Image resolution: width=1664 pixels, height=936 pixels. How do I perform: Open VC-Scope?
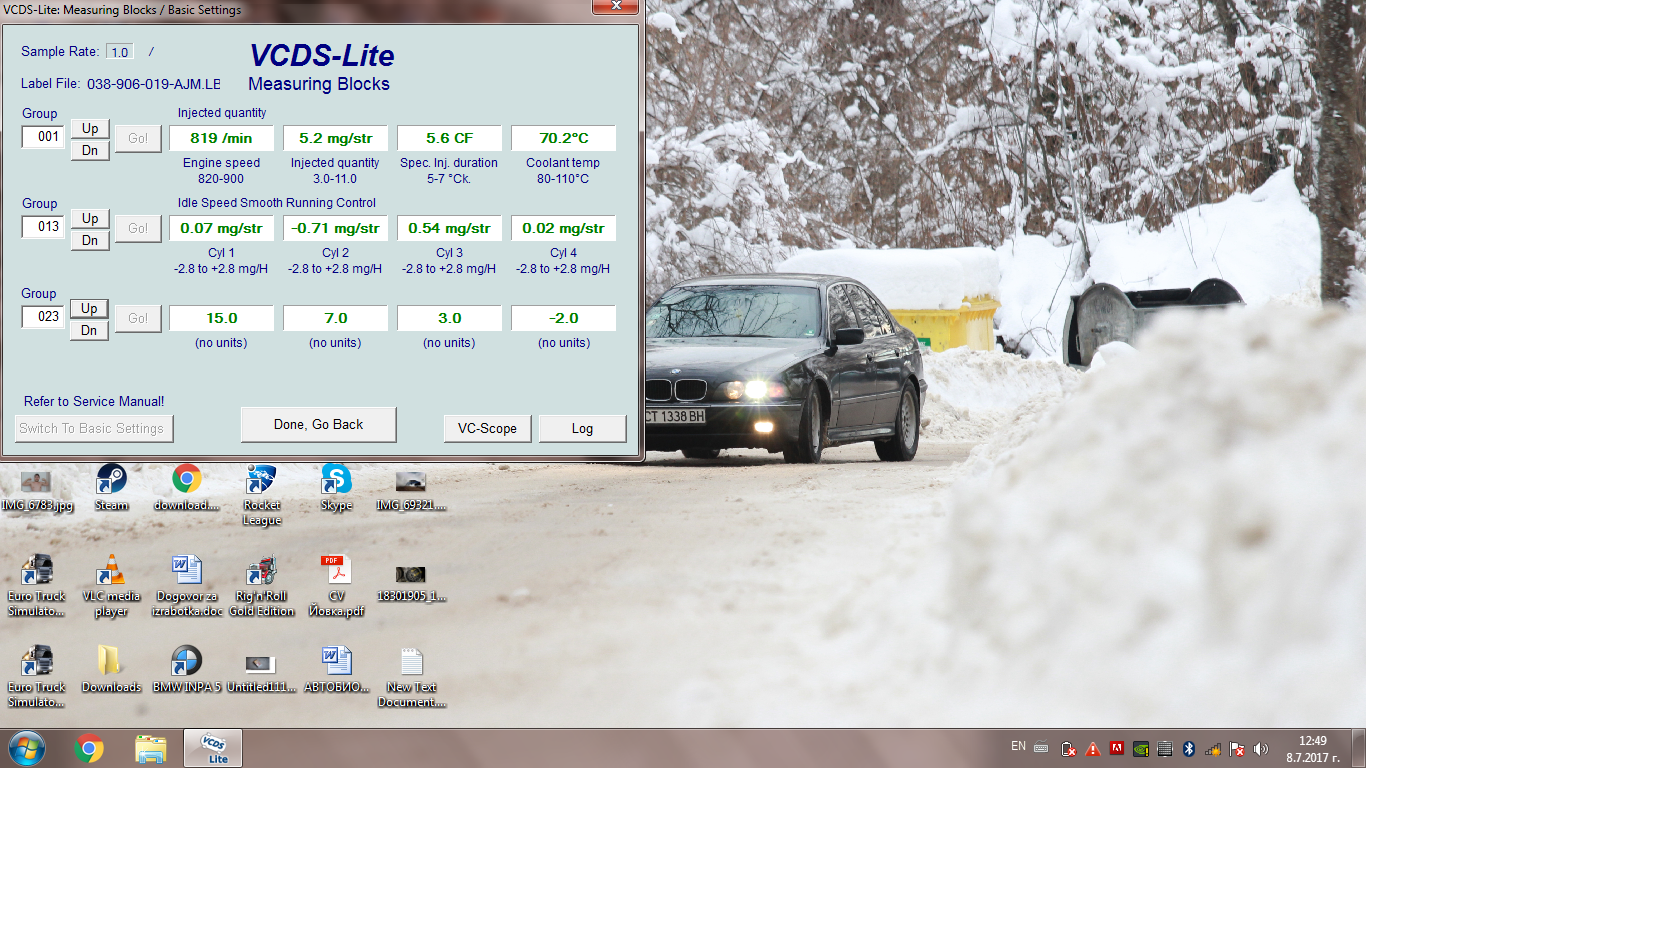[487, 429]
